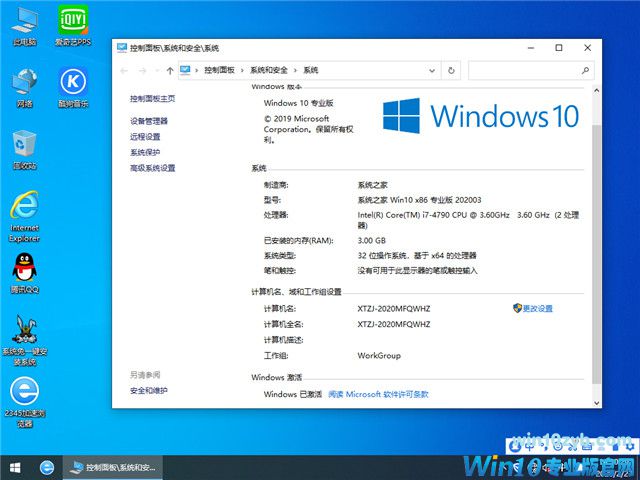The height and width of the screenshot is (480, 640).
Task: Open the This PC desktop icon
Action: pos(24,26)
